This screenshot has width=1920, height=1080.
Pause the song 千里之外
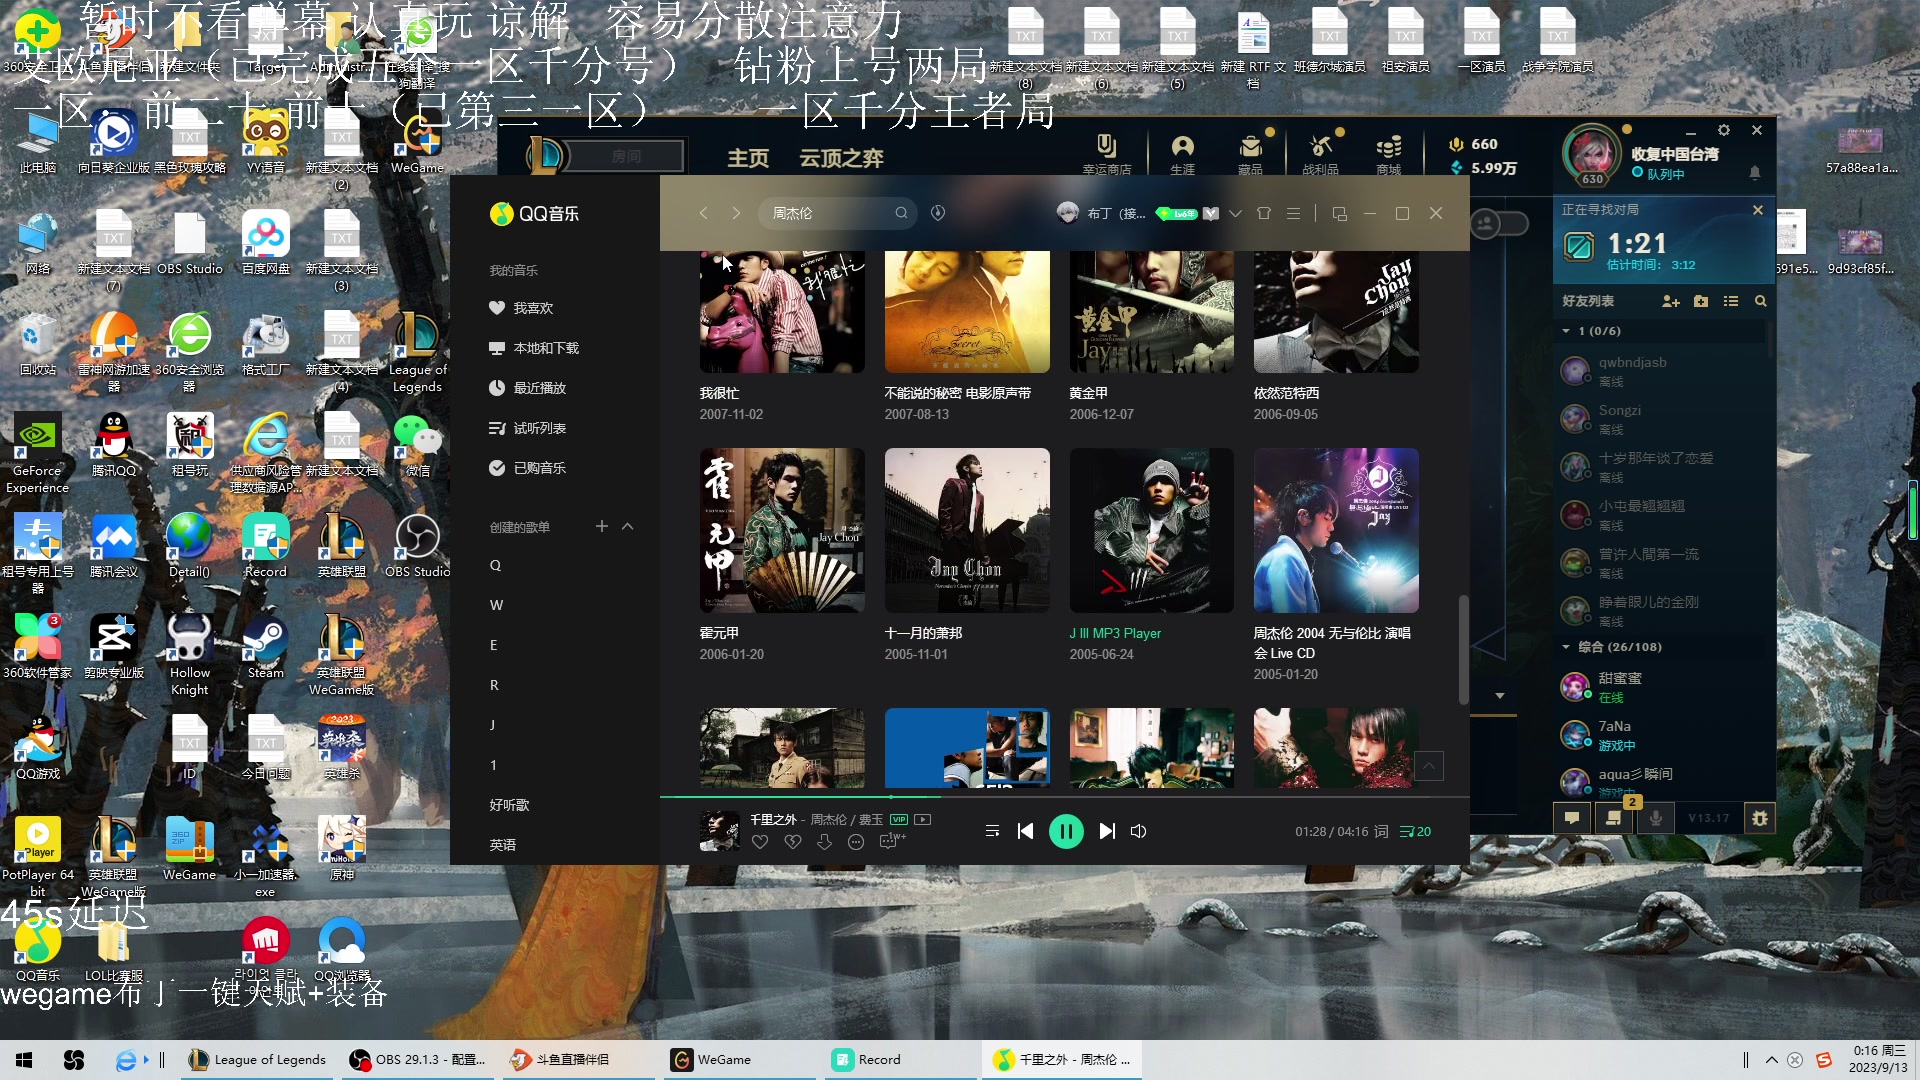(1066, 831)
